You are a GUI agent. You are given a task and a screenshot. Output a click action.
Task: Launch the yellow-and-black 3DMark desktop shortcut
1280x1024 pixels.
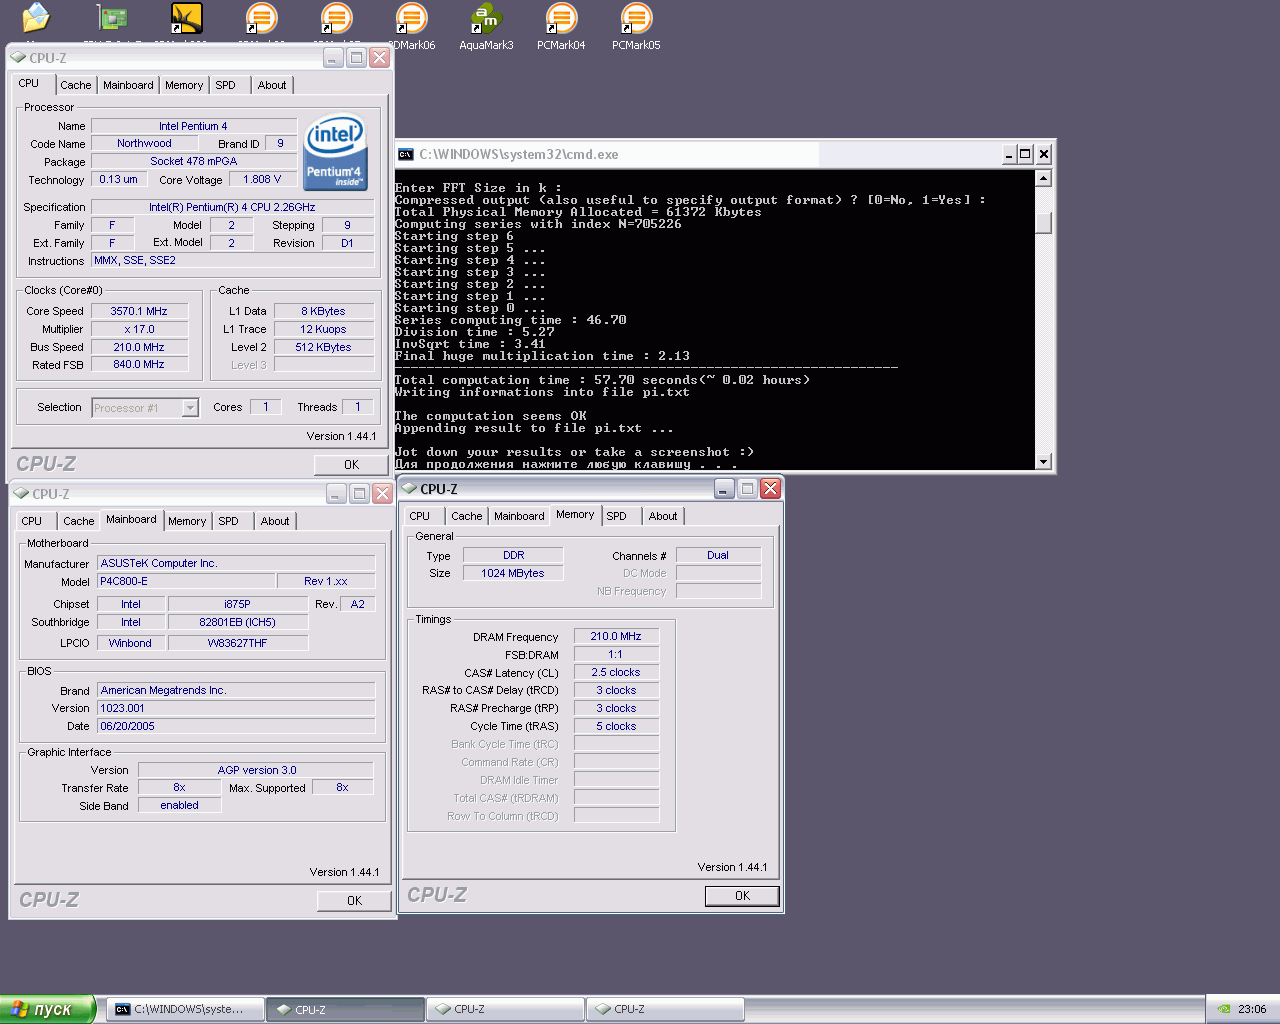tap(186, 17)
